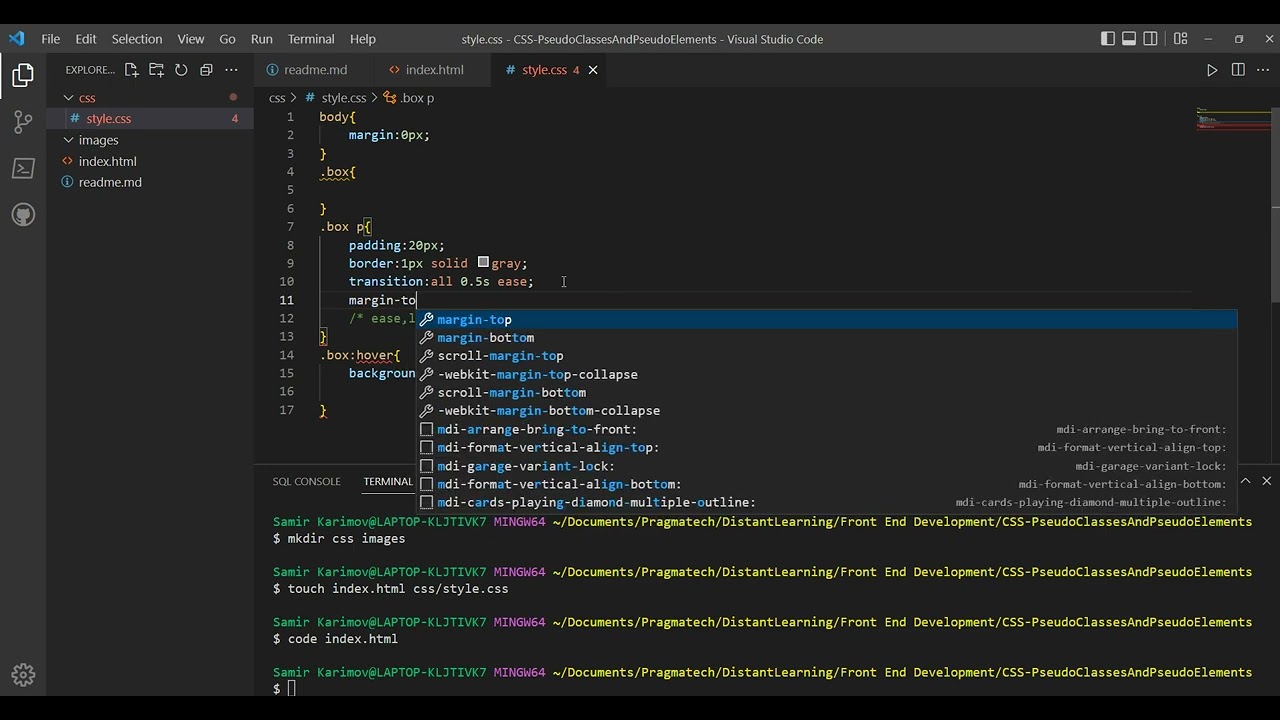The image size is (1280, 720).
Task: Choose mdi-format-vertical-align-top snippet suggestion
Action: click(x=826, y=447)
